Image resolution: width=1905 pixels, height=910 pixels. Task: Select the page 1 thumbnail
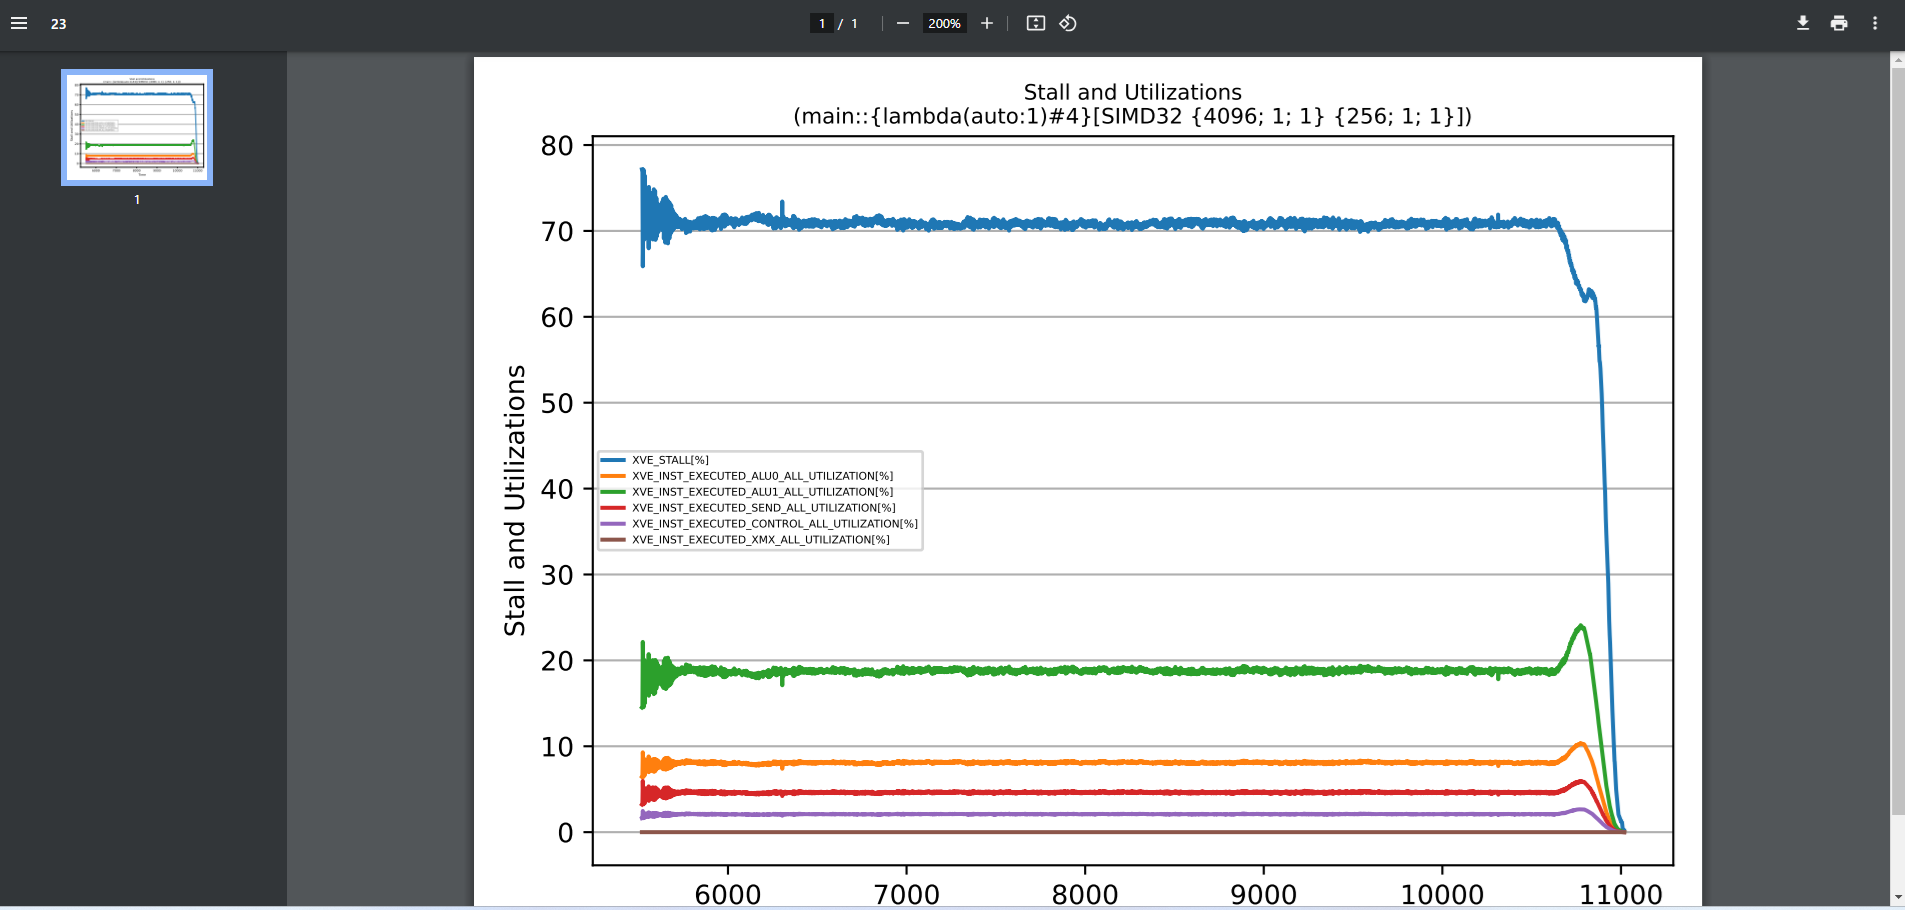pos(137,127)
